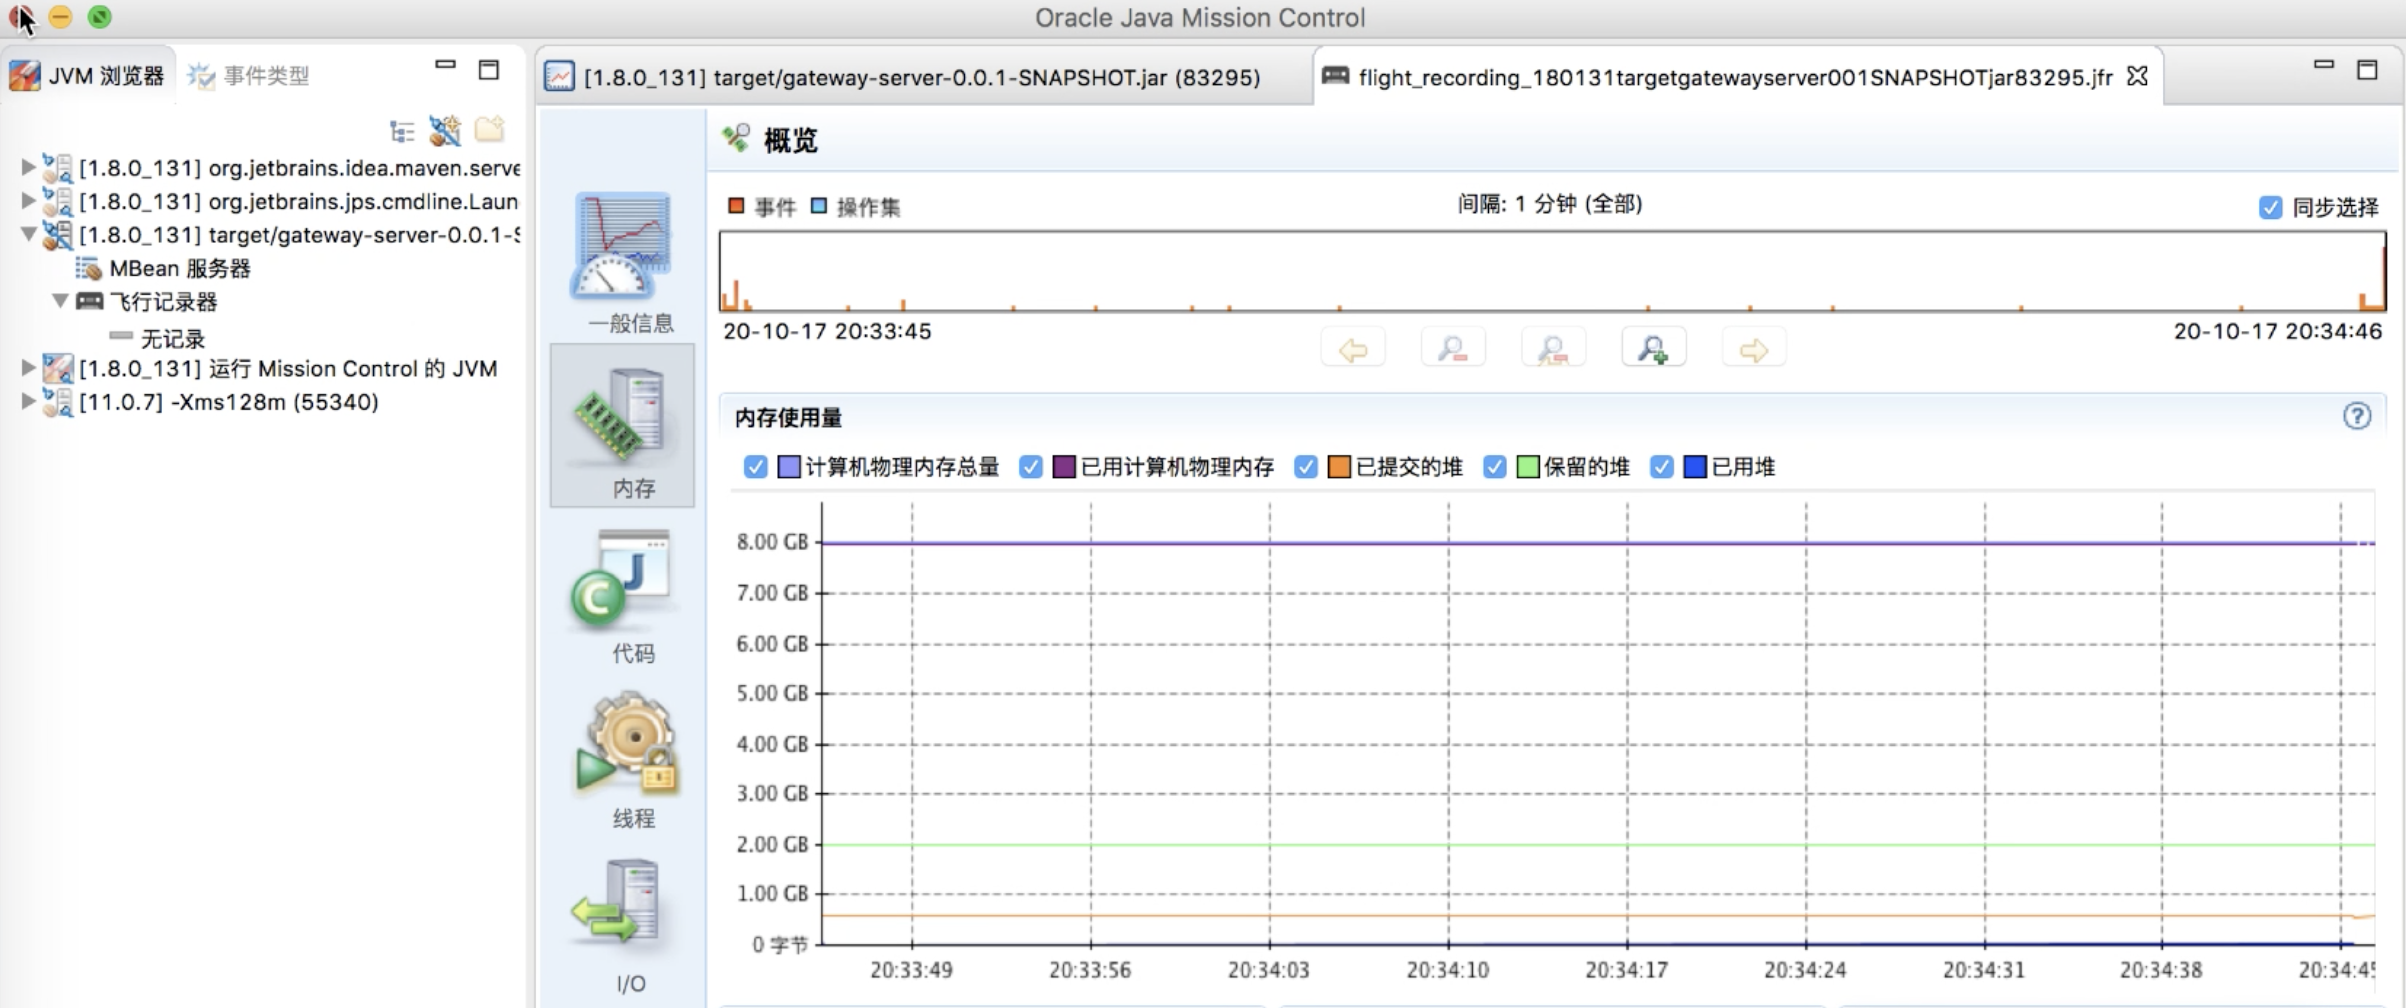
Task: Click the first zoom out magnifier button
Action: tap(1453, 349)
